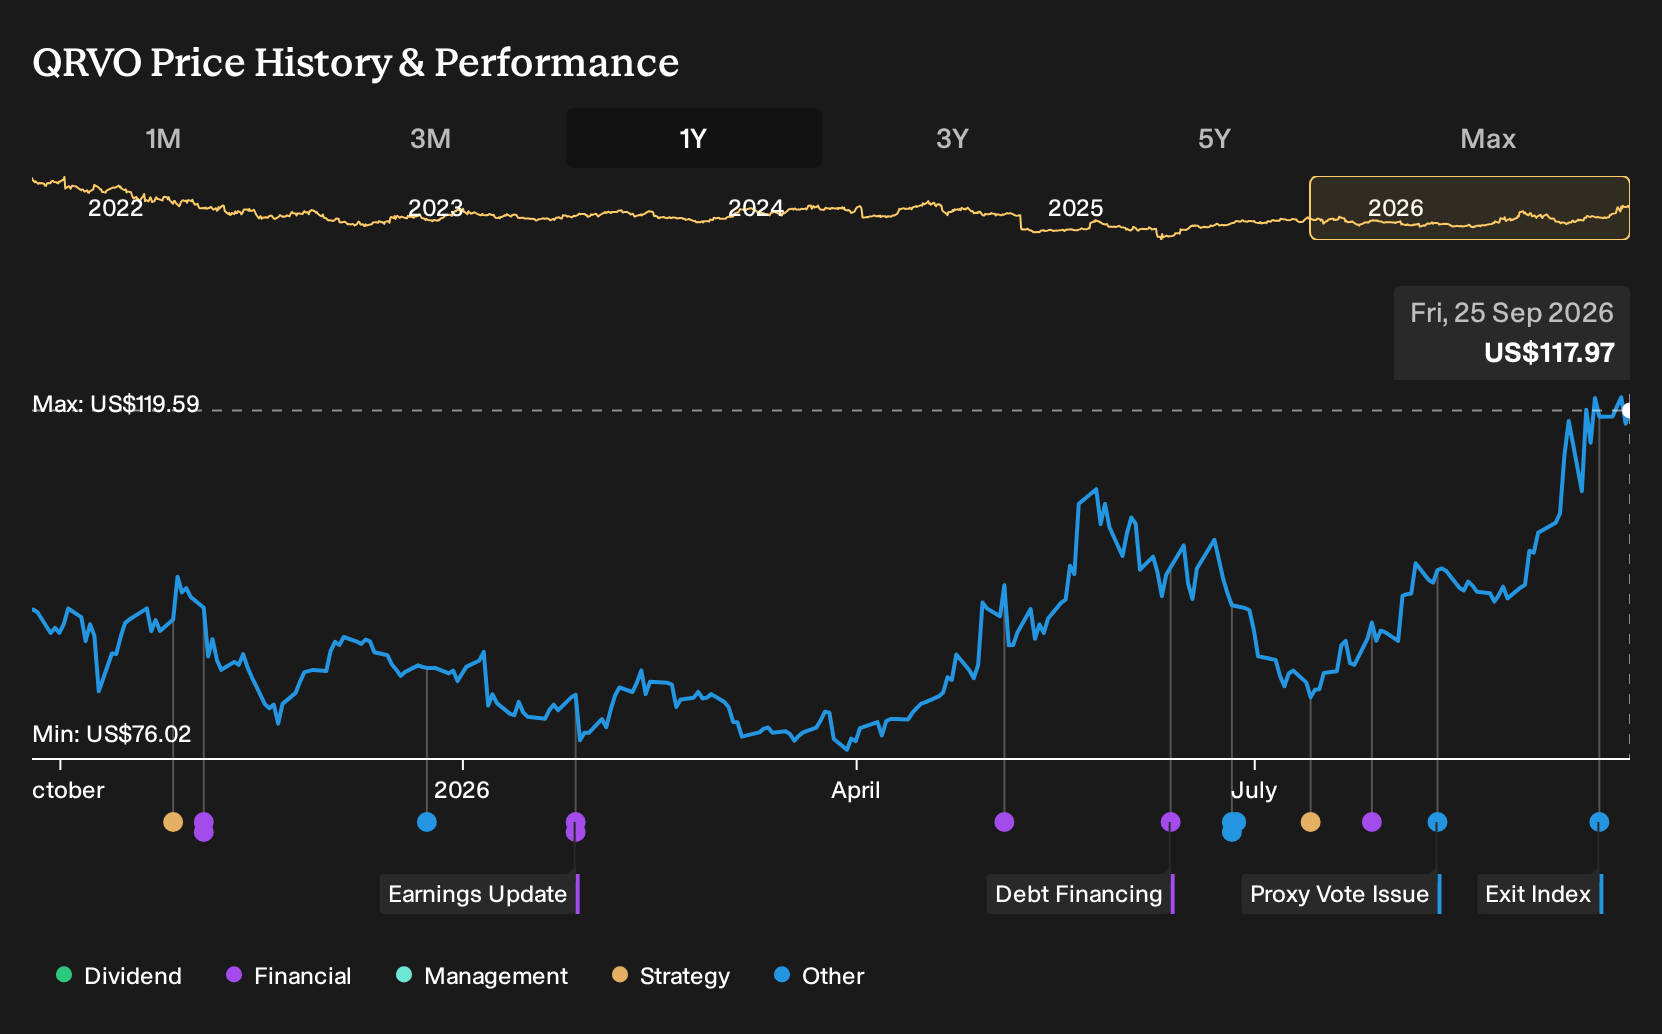The width and height of the screenshot is (1662, 1034).
Task: Click the blue dot above Exit Index label
Action: [x=1599, y=822]
